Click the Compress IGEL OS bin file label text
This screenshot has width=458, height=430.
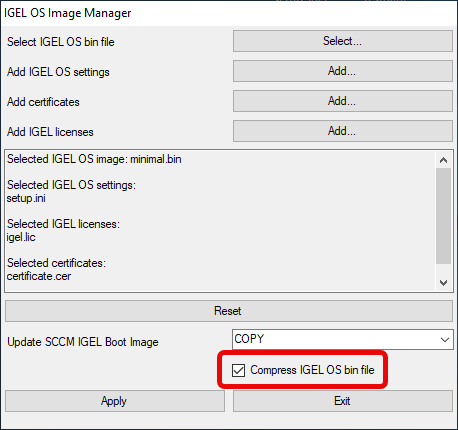tap(312, 370)
